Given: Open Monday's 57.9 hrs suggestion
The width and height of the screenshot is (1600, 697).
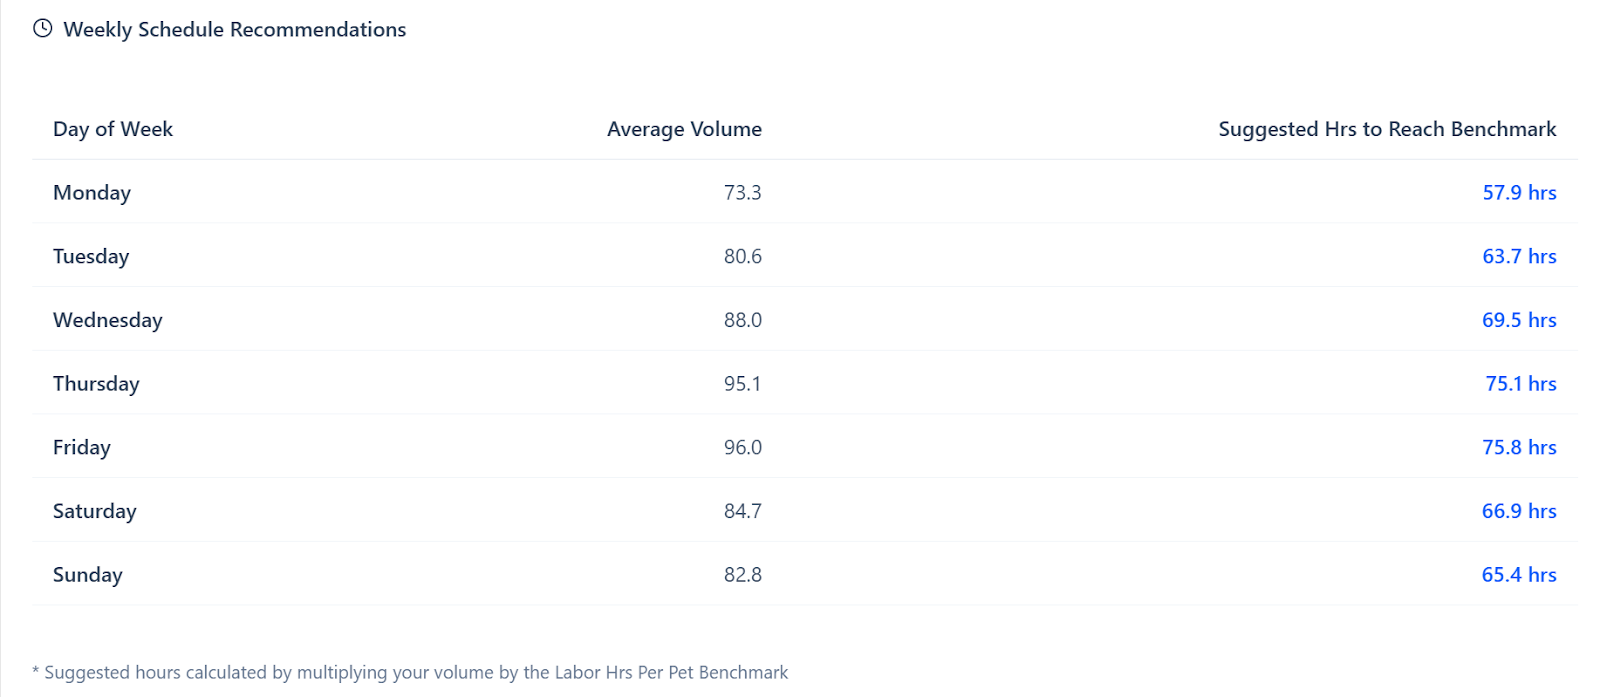Looking at the screenshot, I should [x=1519, y=193].
